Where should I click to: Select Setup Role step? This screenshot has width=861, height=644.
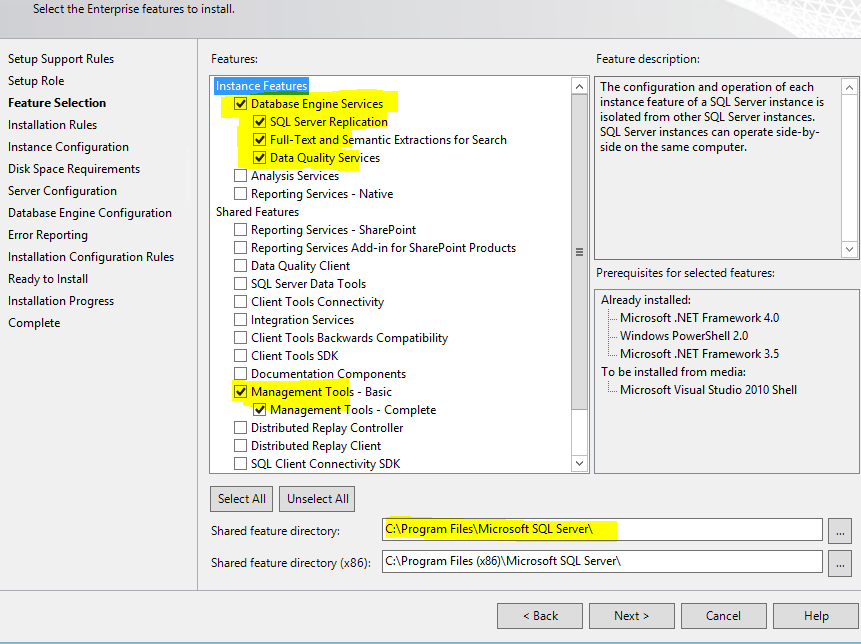pyautogui.click(x=36, y=81)
